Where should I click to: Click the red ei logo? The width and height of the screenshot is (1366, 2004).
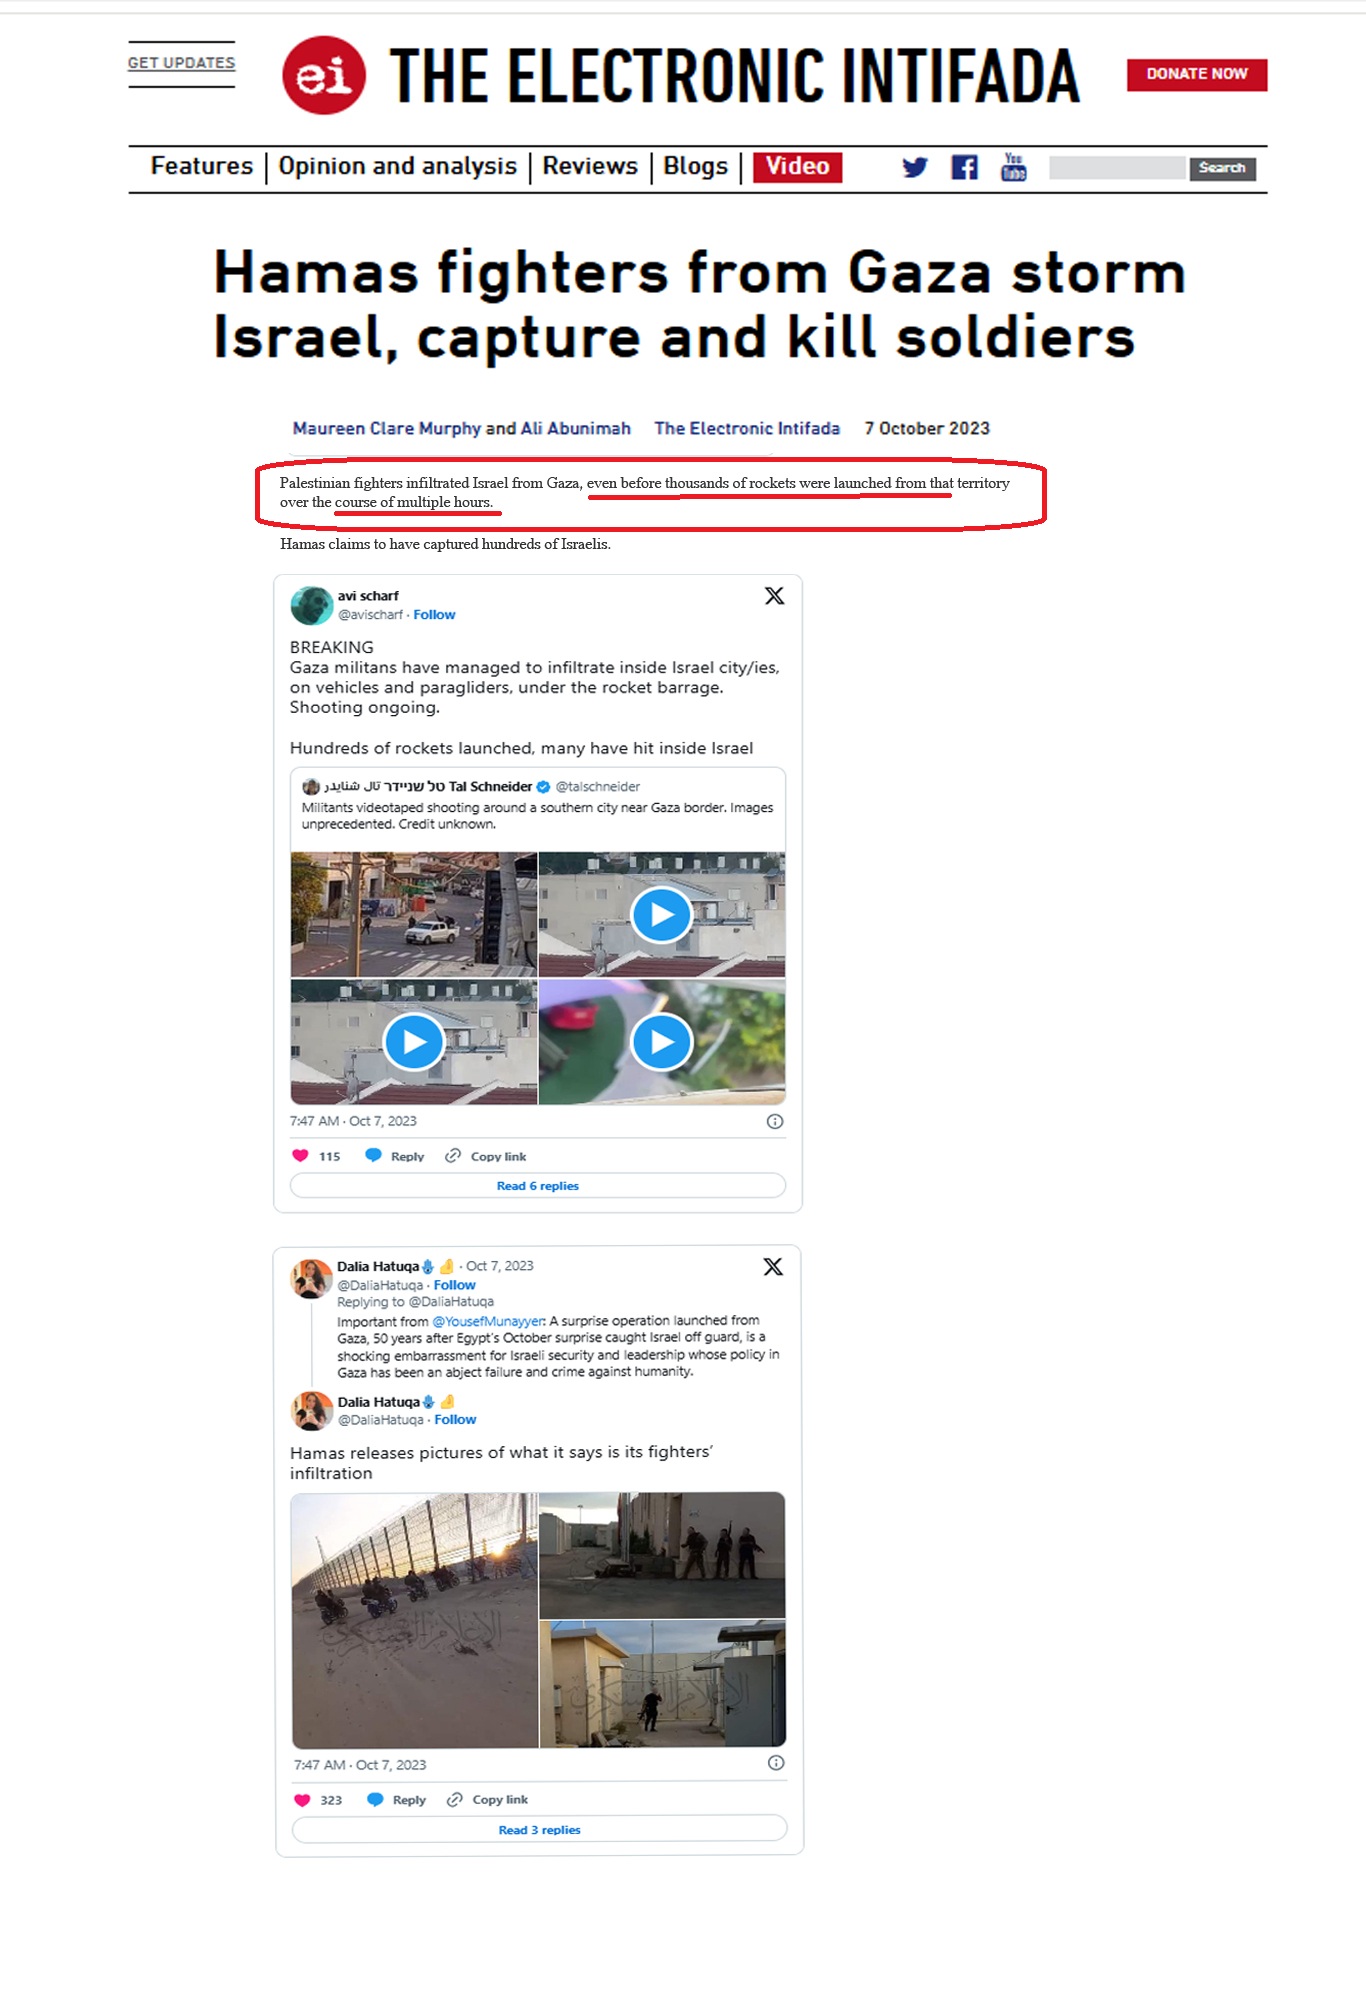click(324, 75)
